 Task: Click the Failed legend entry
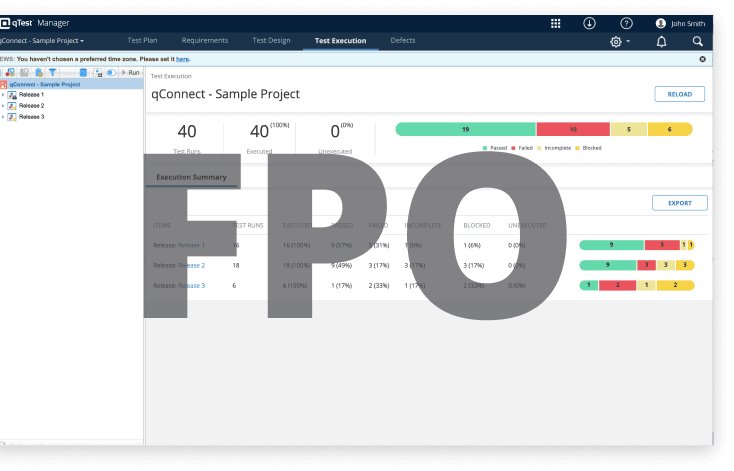pyautogui.click(x=522, y=148)
